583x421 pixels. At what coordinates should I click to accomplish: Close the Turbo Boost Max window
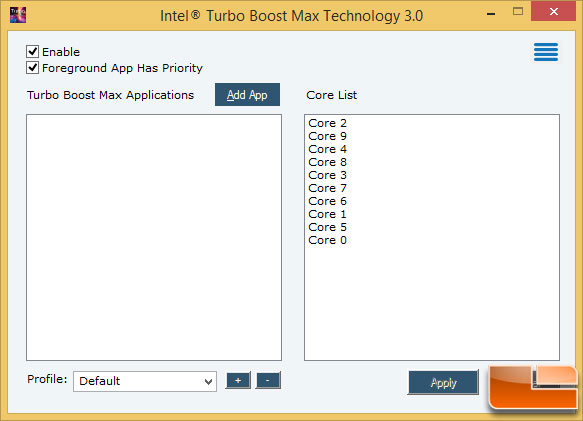coord(554,12)
